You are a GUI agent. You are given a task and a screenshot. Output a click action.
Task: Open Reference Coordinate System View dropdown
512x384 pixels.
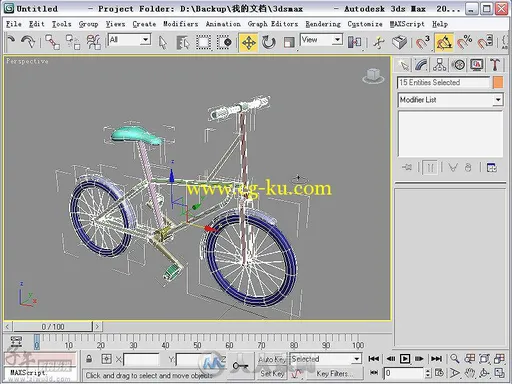(x=321, y=40)
